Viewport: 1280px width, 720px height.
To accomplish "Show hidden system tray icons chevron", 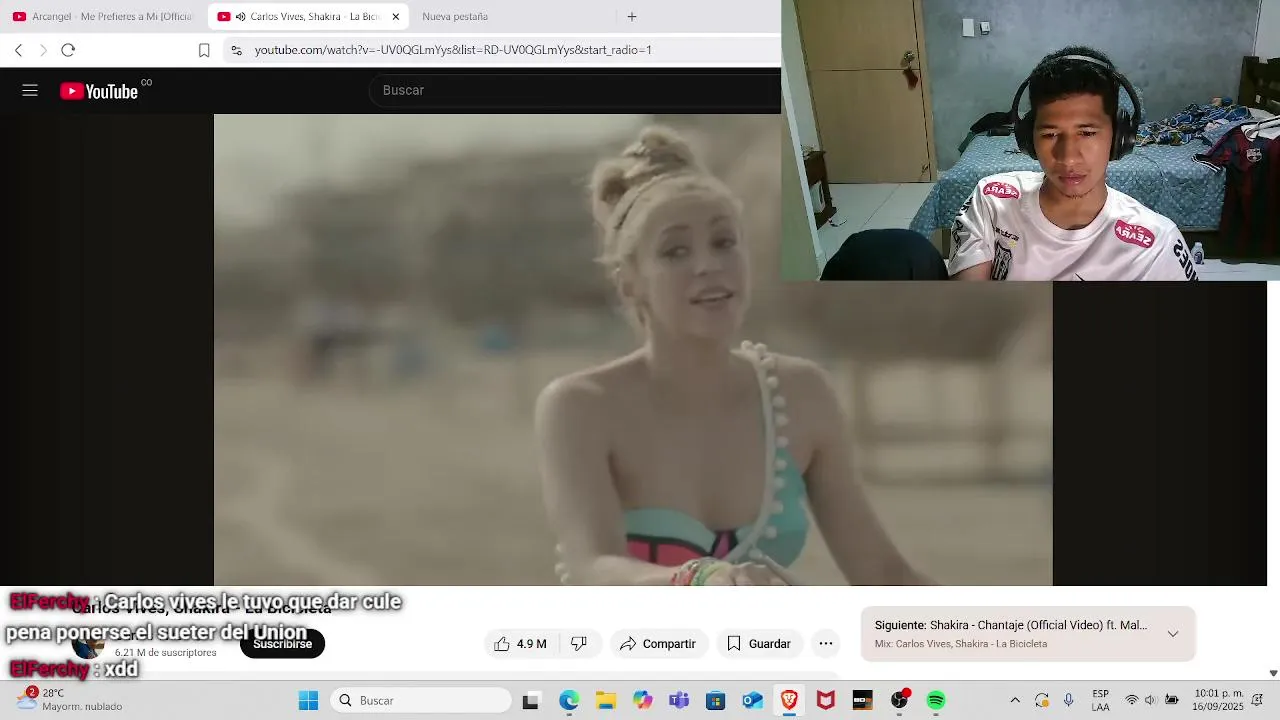I will click(1015, 700).
